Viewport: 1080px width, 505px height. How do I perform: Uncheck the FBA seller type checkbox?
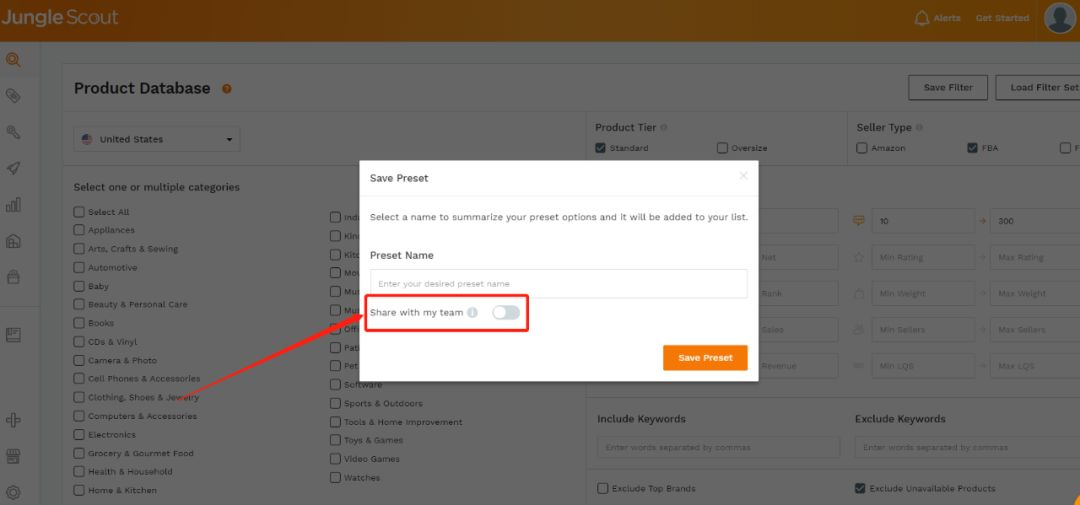click(972, 147)
